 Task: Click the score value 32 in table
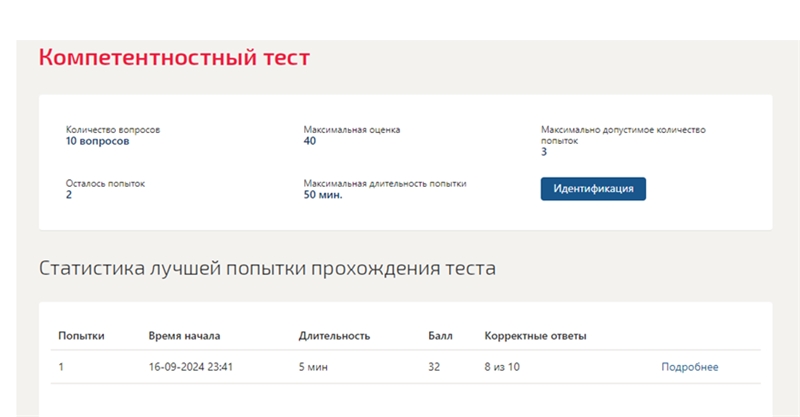click(434, 367)
